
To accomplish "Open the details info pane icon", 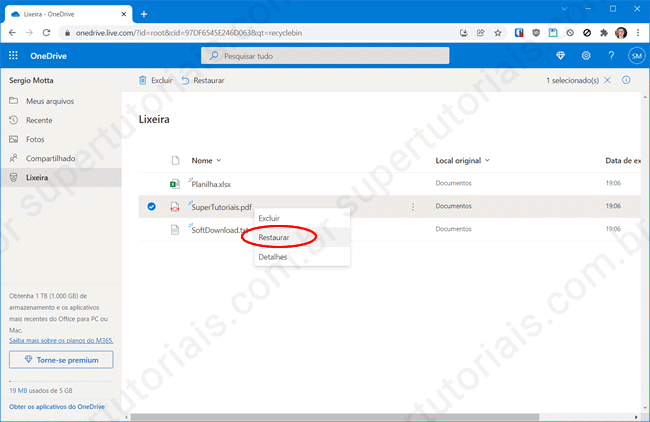I will (x=626, y=80).
